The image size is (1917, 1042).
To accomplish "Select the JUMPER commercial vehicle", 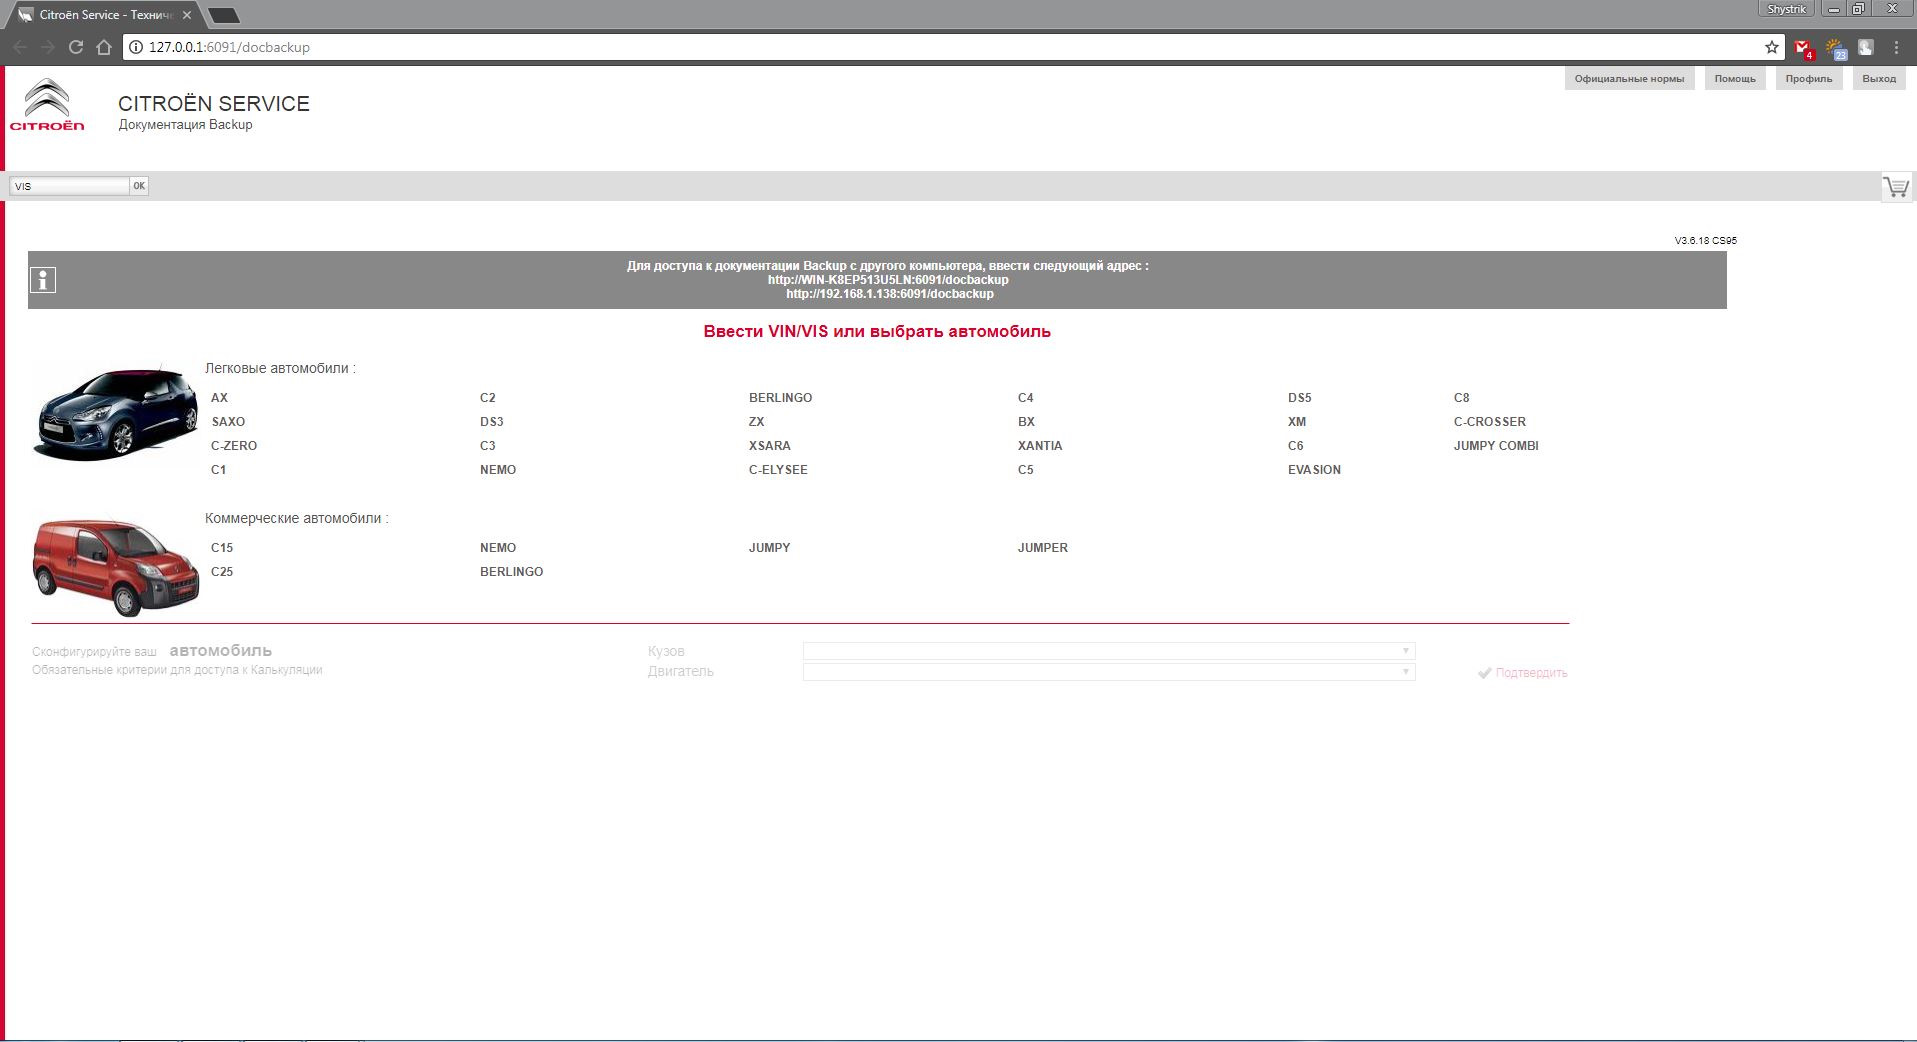I will coord(1043,548).
